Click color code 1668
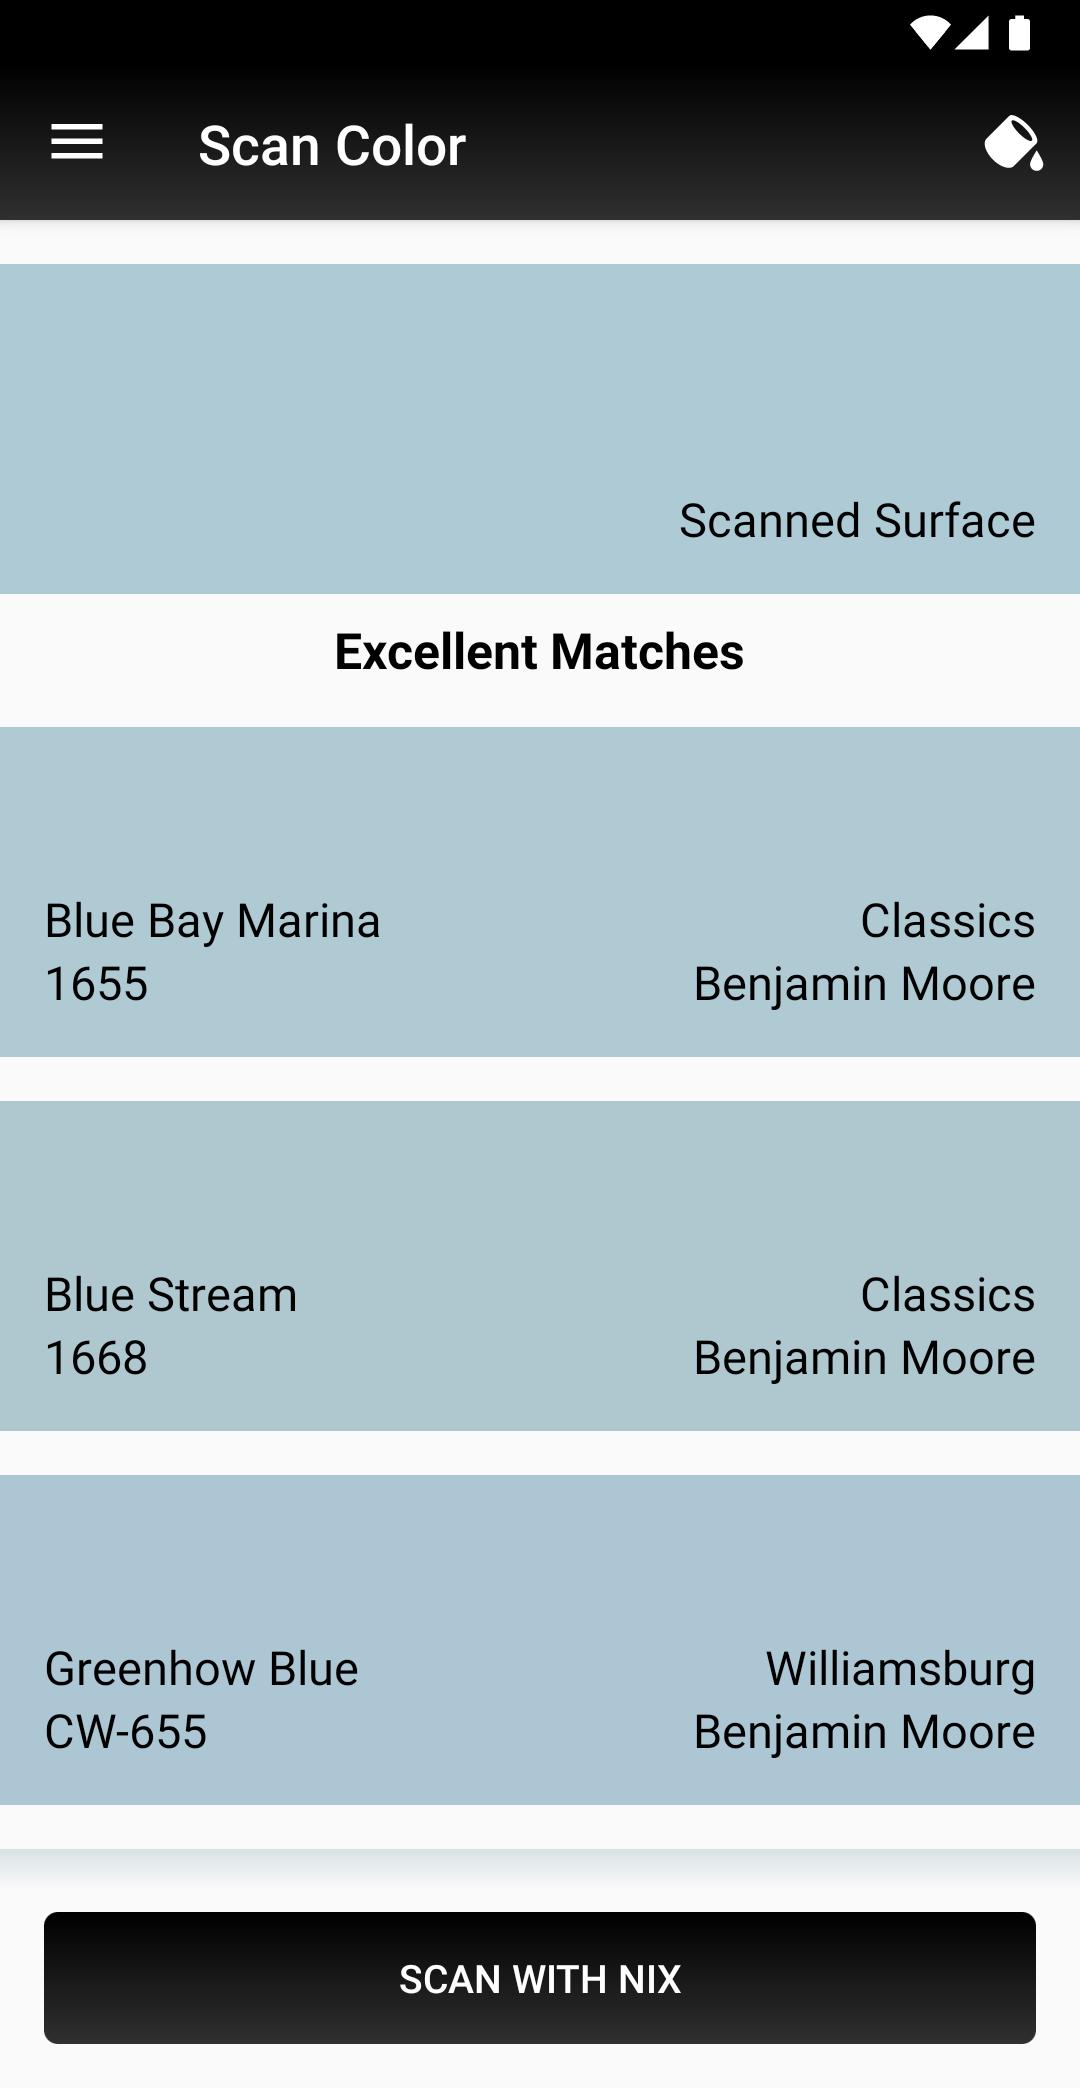The height and width of the screenshot is (2088, 1080). [x=97, y=1358]
